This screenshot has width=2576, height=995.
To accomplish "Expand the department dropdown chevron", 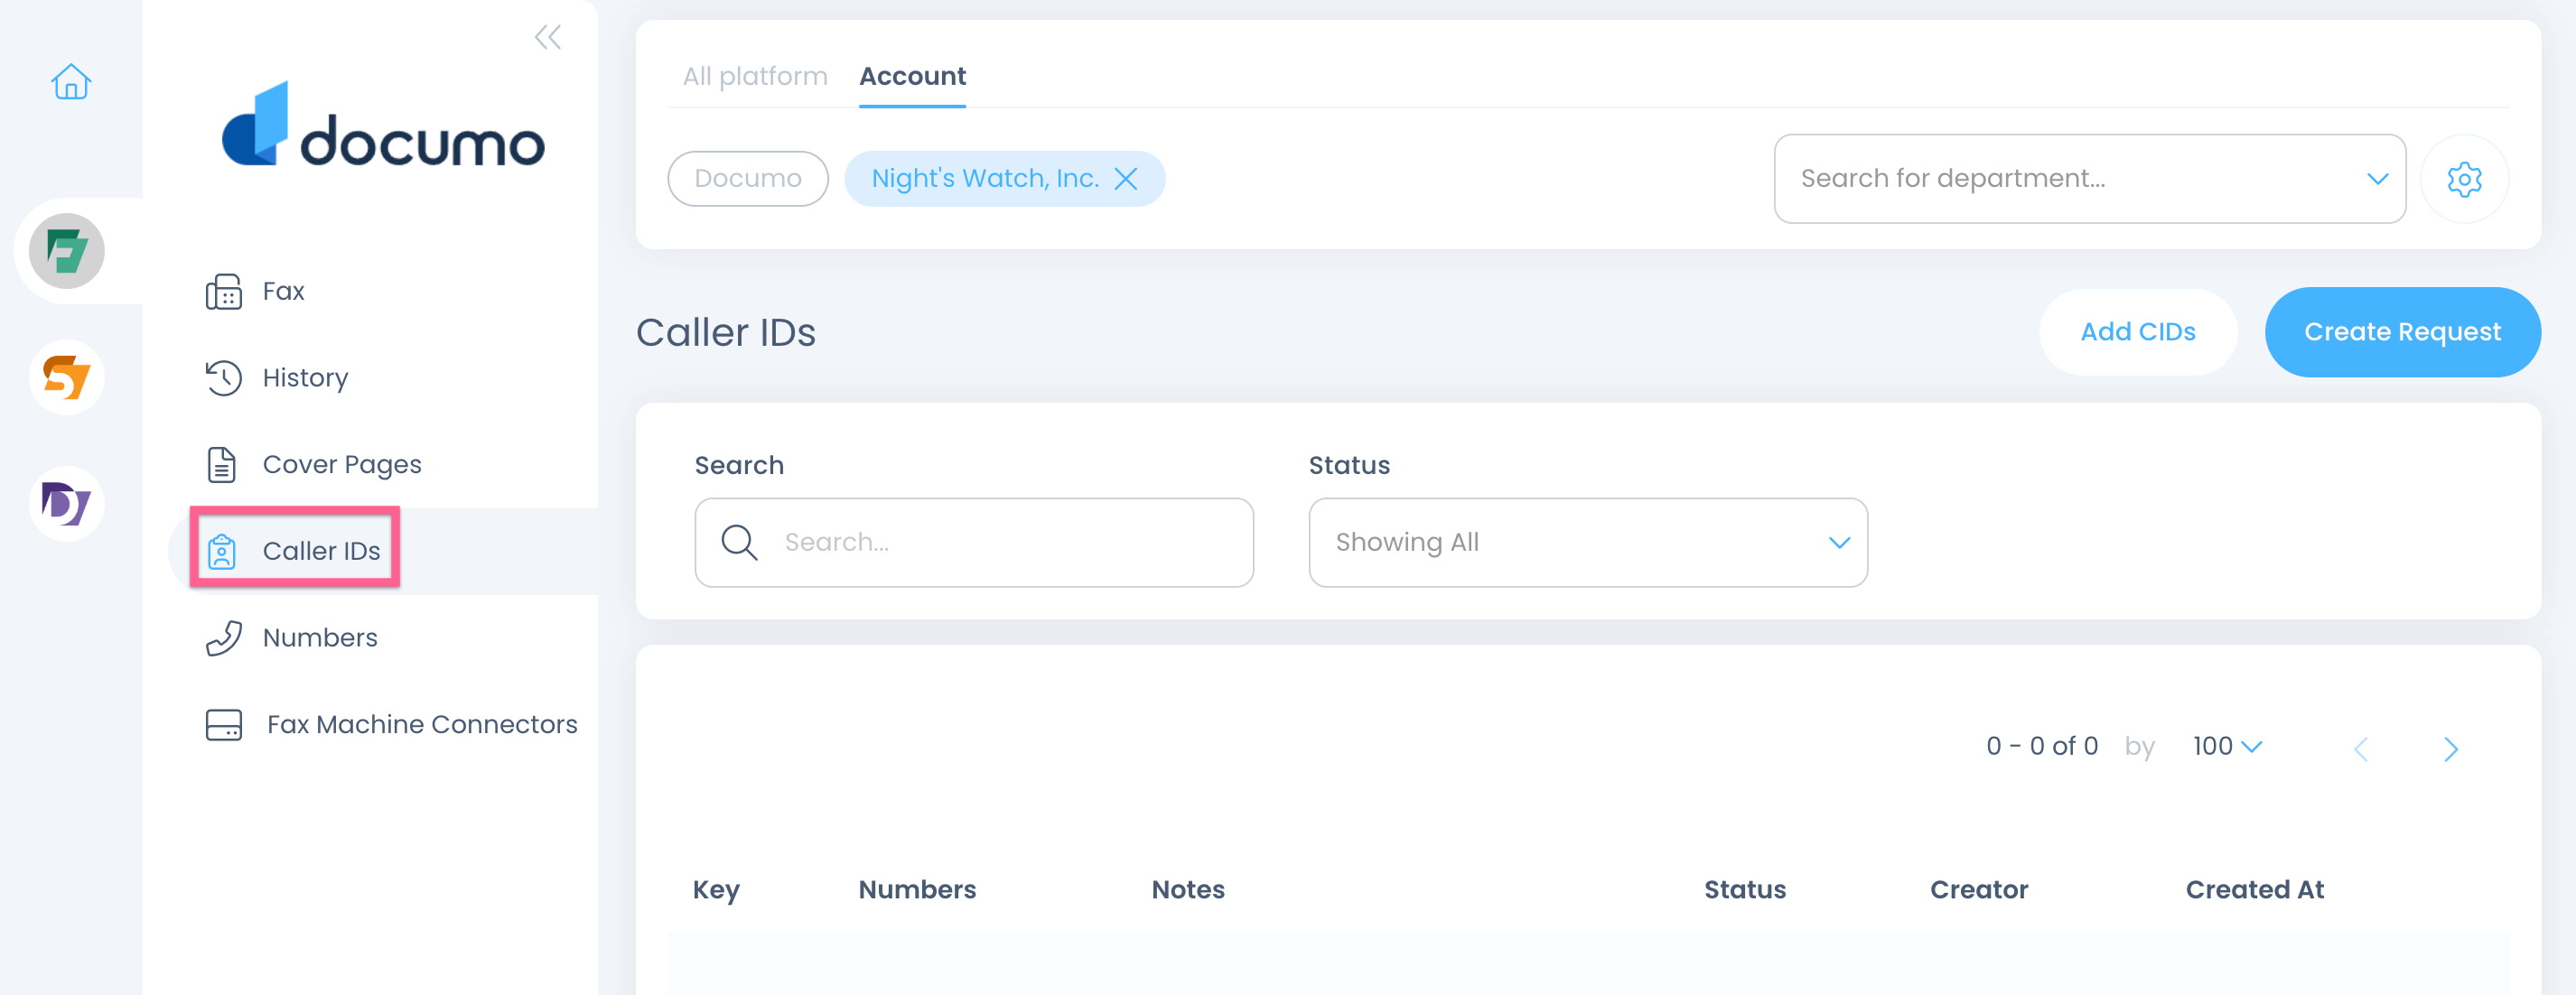I will pos(2378,179).
